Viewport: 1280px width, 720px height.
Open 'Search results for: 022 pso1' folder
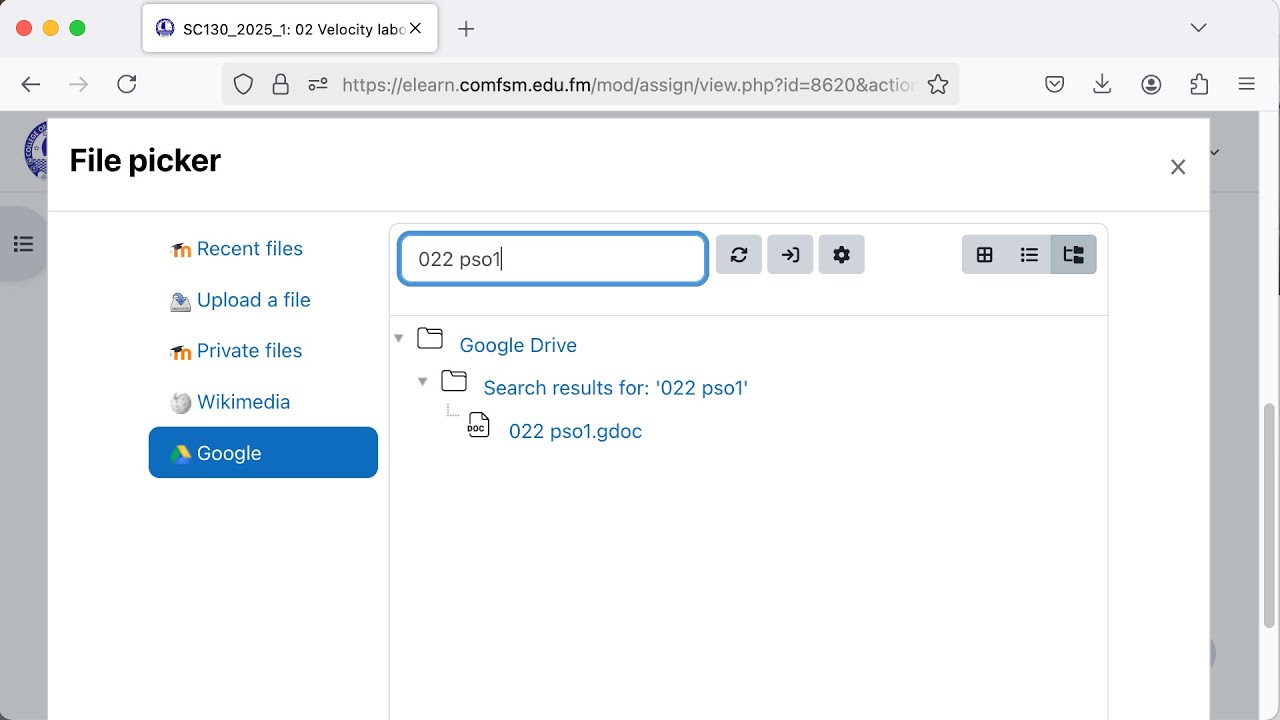pos(615,388)
